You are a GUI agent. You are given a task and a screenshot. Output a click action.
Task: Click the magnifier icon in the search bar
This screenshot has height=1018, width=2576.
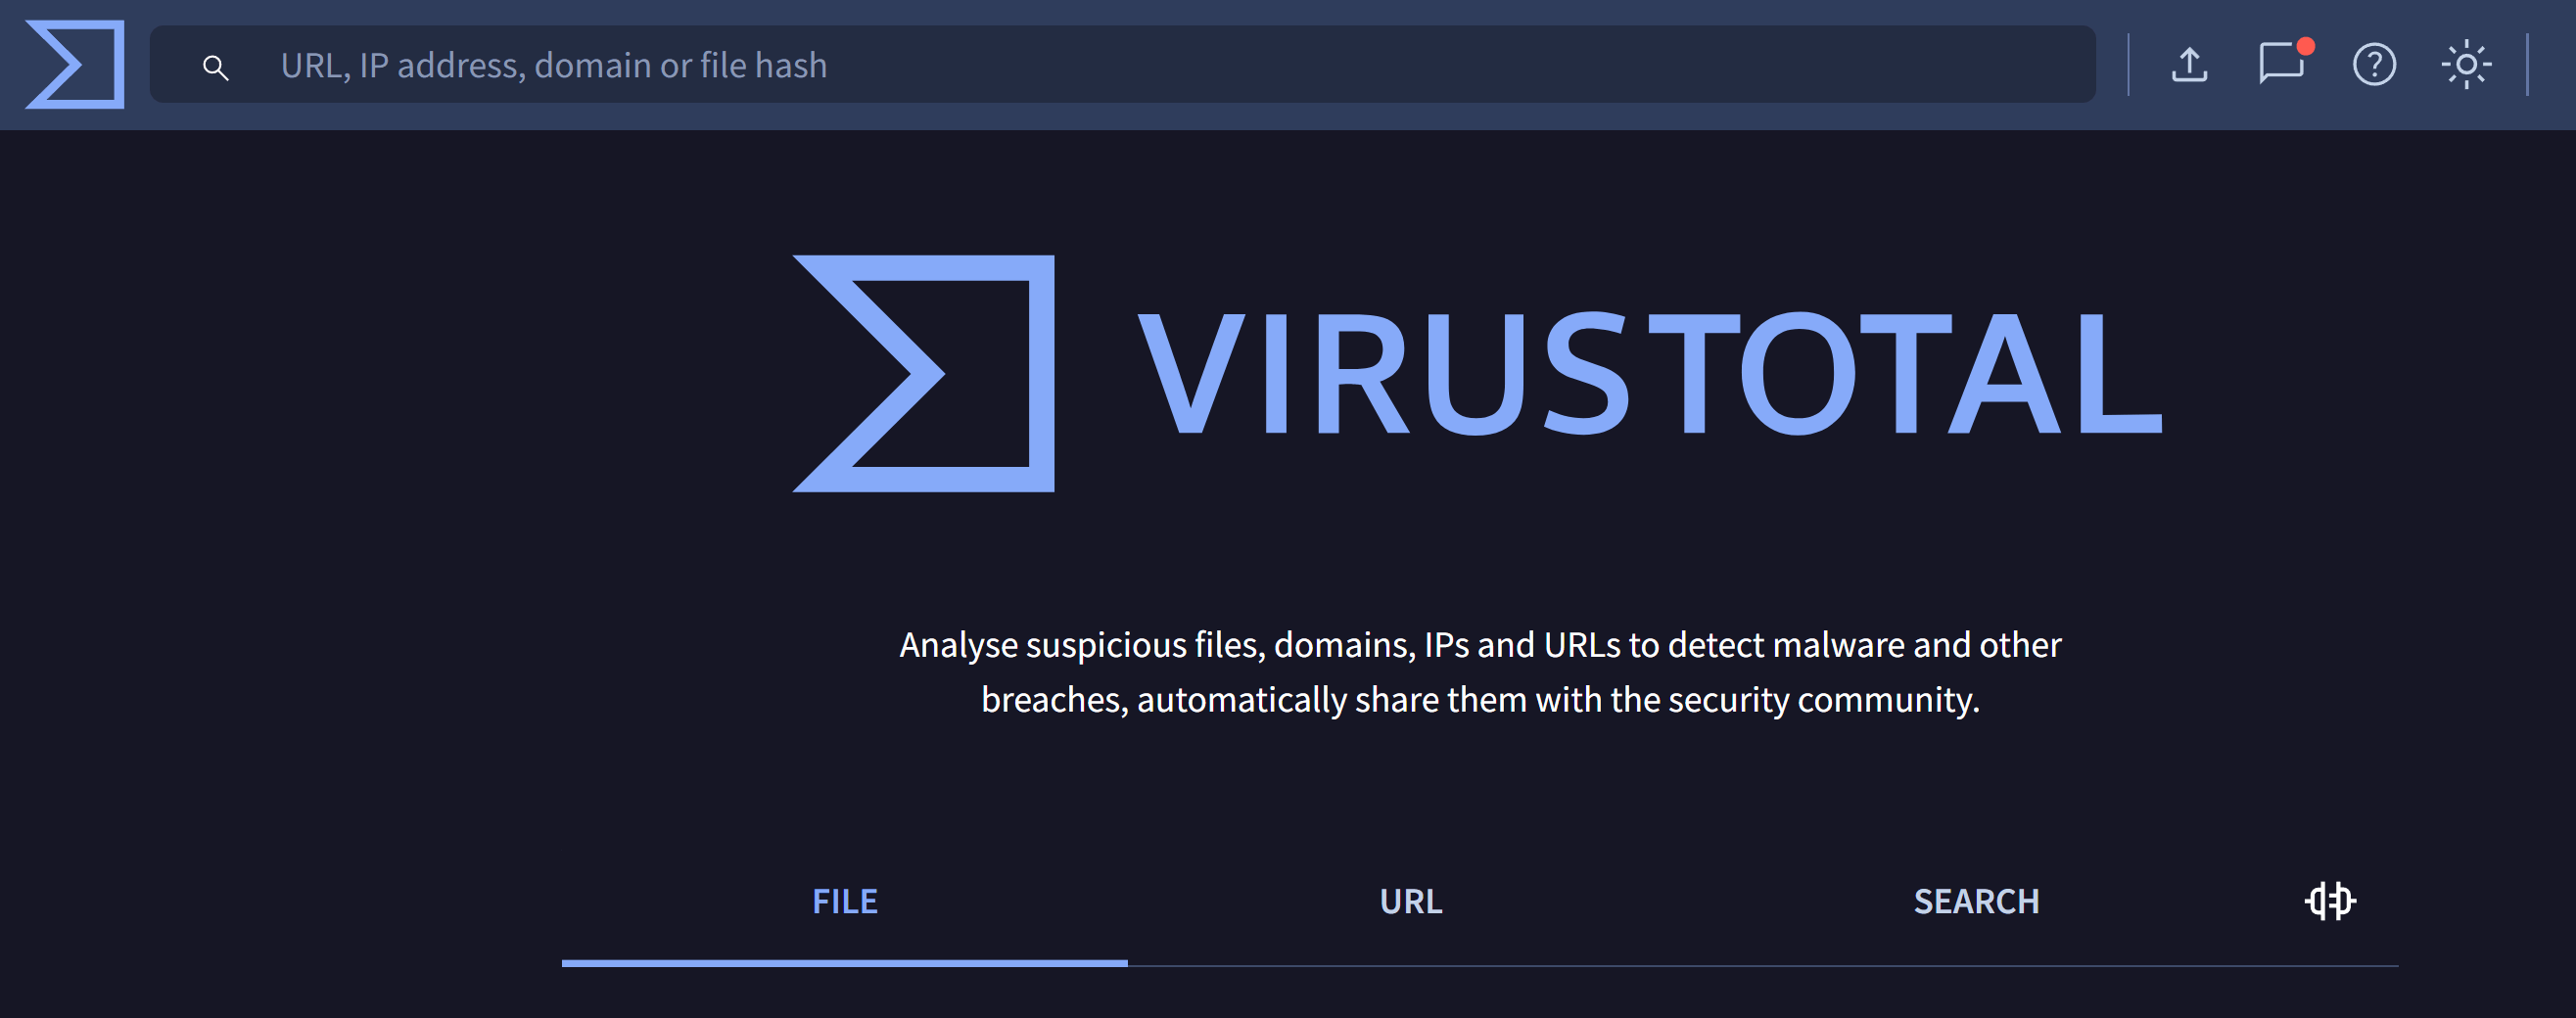[x=215, y=67]
